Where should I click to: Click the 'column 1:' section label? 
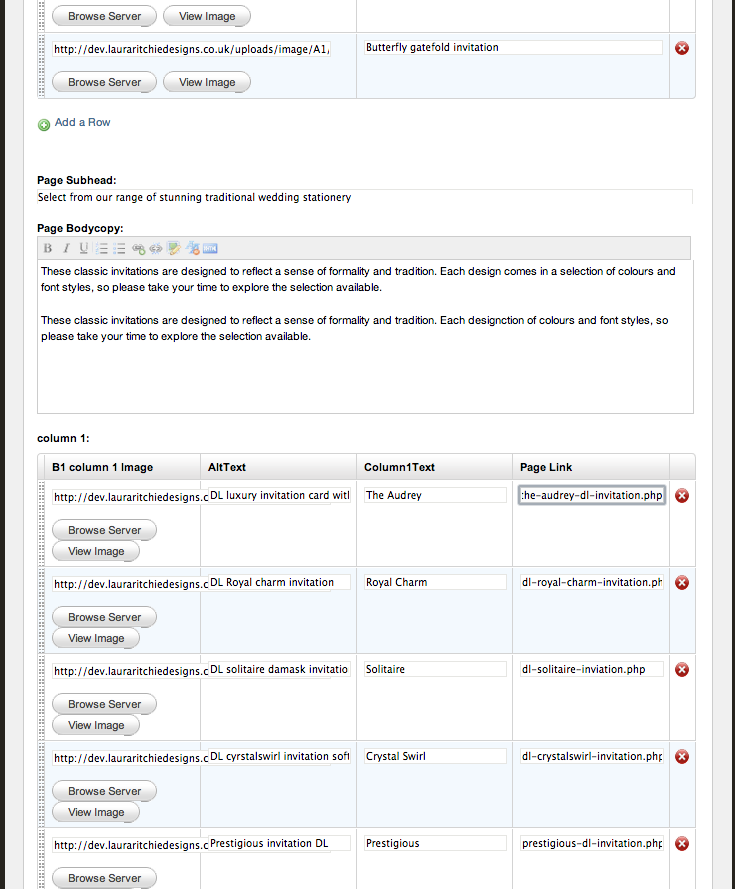click(x=63, y=438)
